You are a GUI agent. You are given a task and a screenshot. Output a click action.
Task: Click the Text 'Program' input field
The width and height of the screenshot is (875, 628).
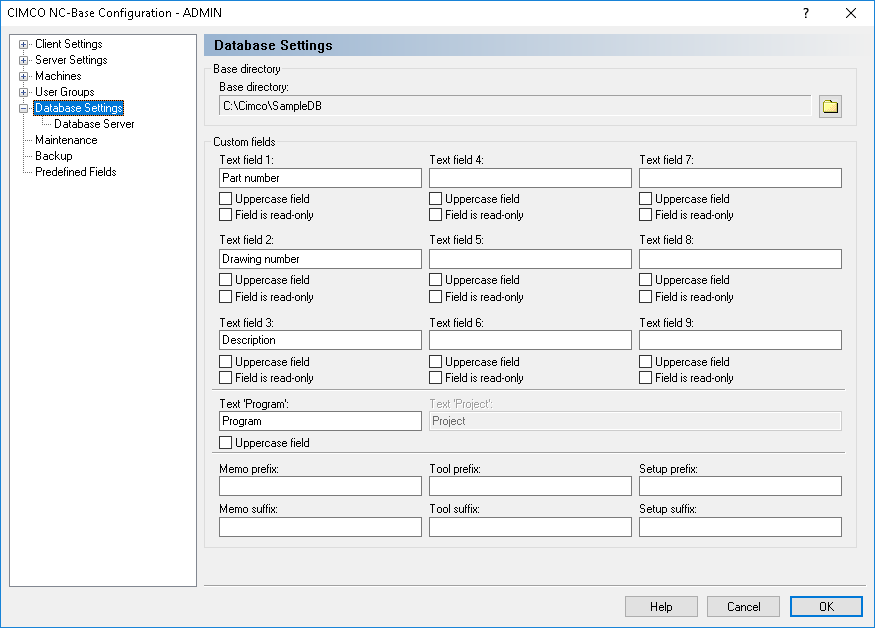coord(320,421)
